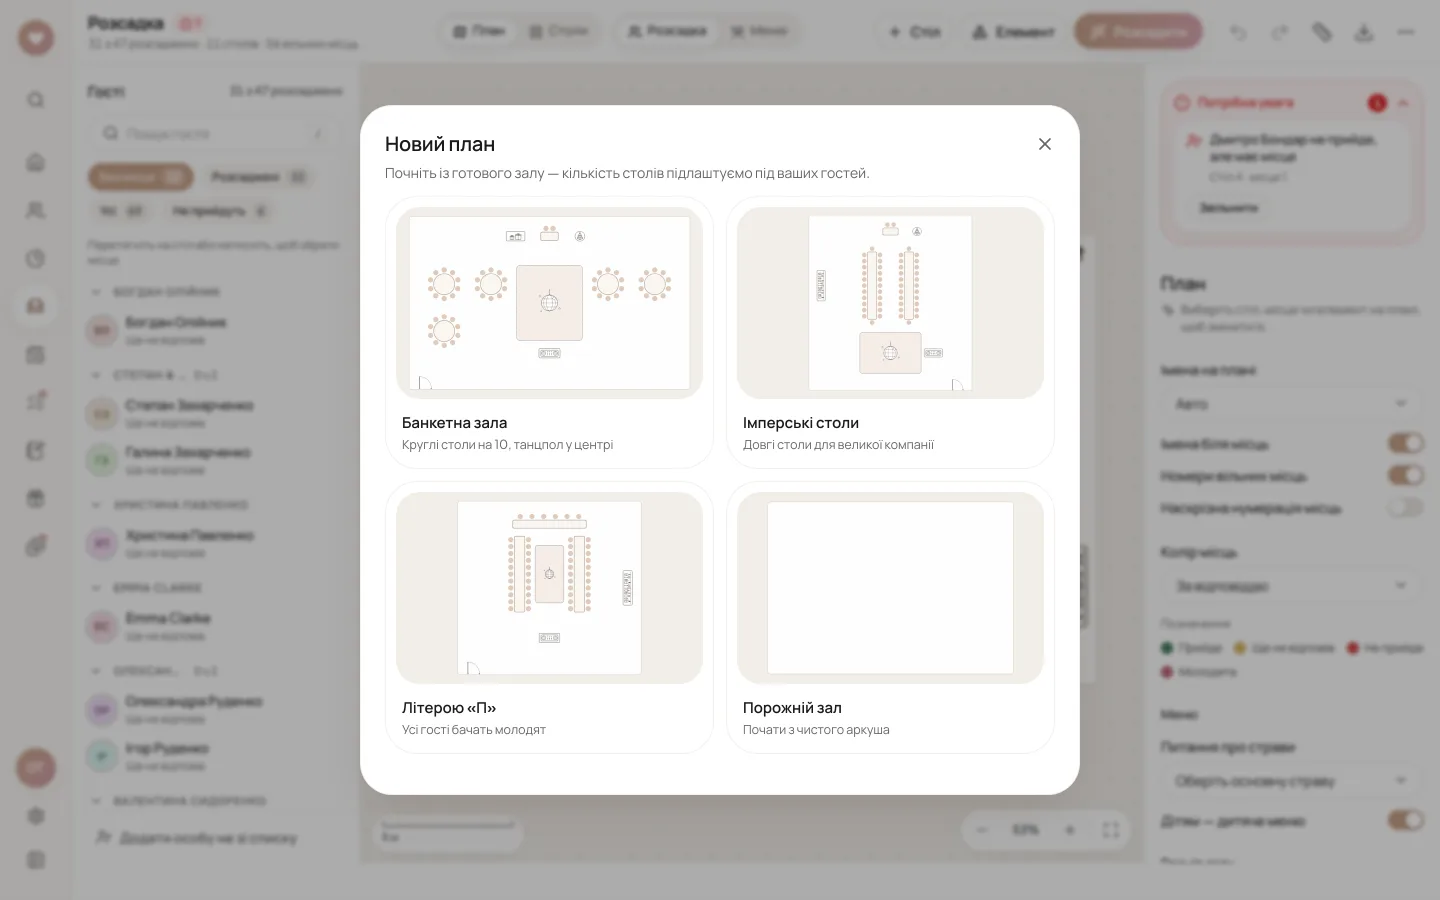Open search from the left sidebar

36,100
